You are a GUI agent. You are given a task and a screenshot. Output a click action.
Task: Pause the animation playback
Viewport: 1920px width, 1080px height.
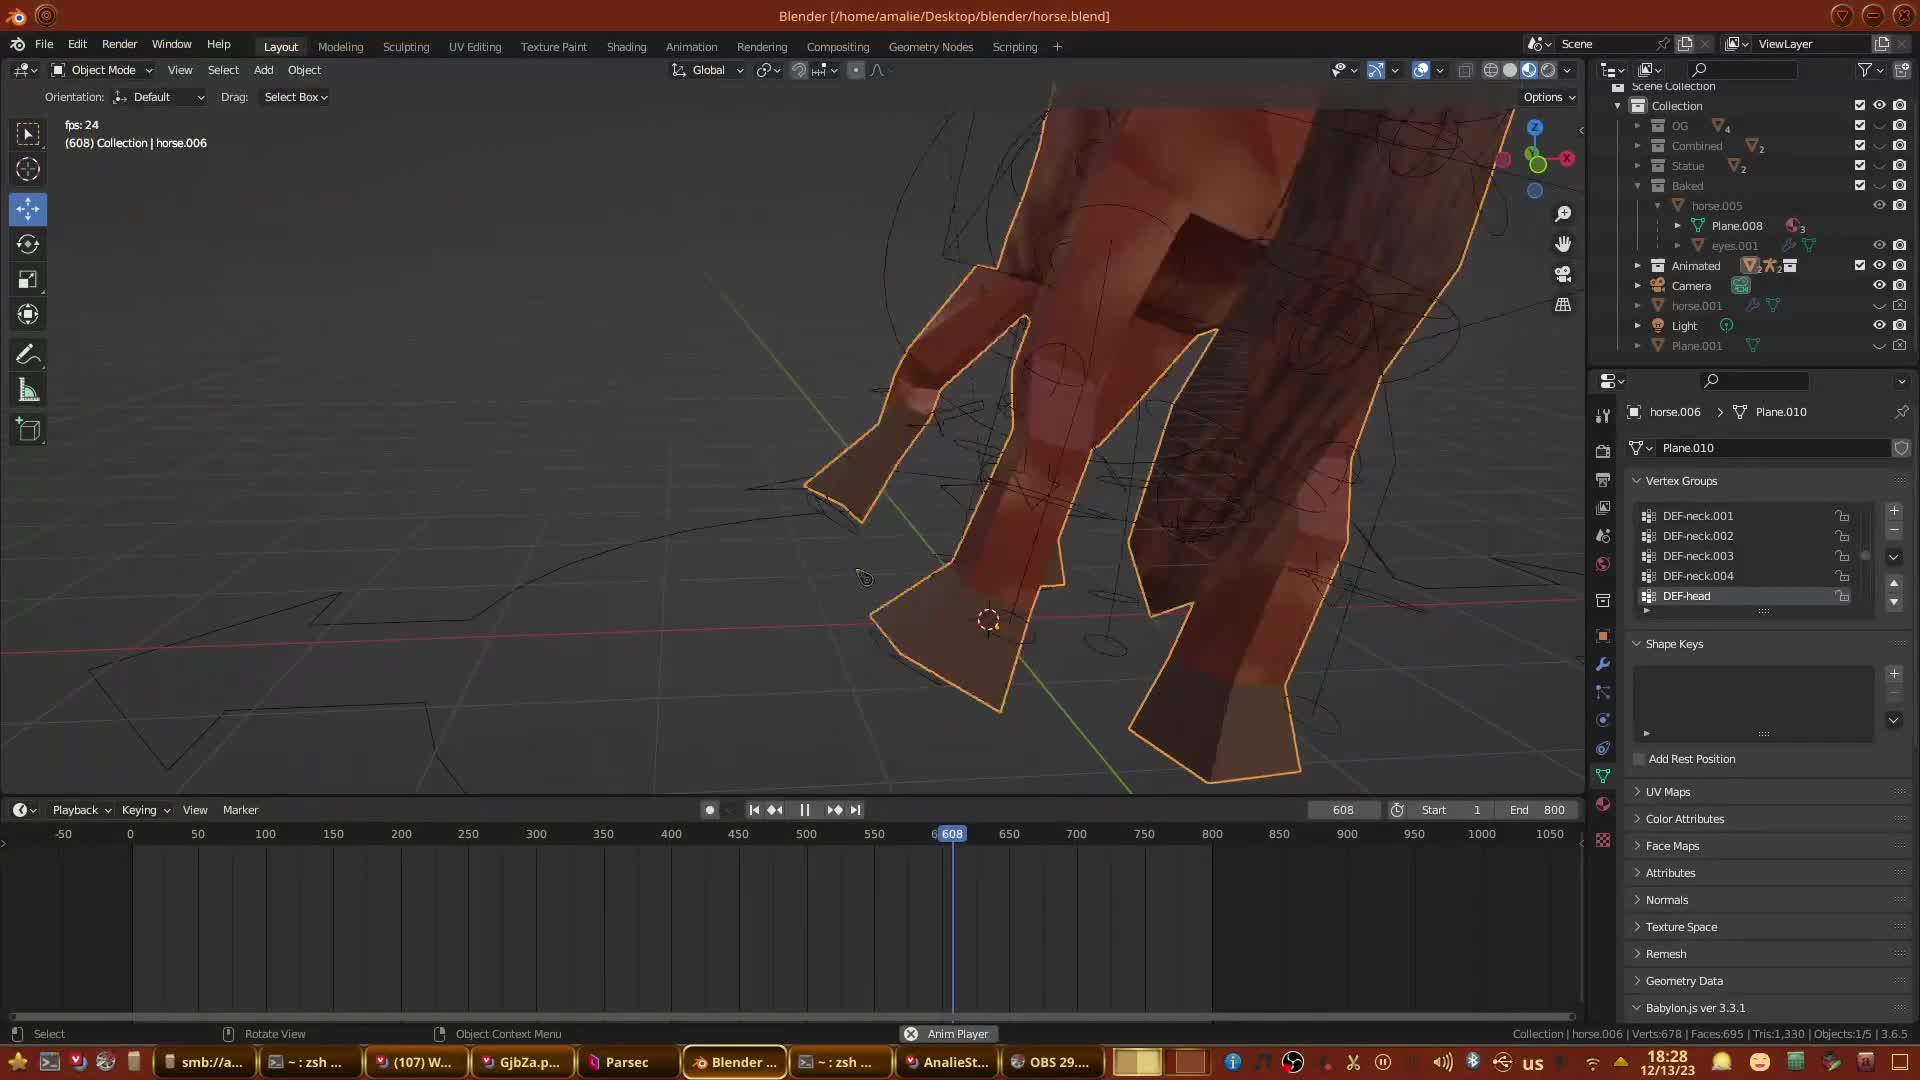pos(805,810)
